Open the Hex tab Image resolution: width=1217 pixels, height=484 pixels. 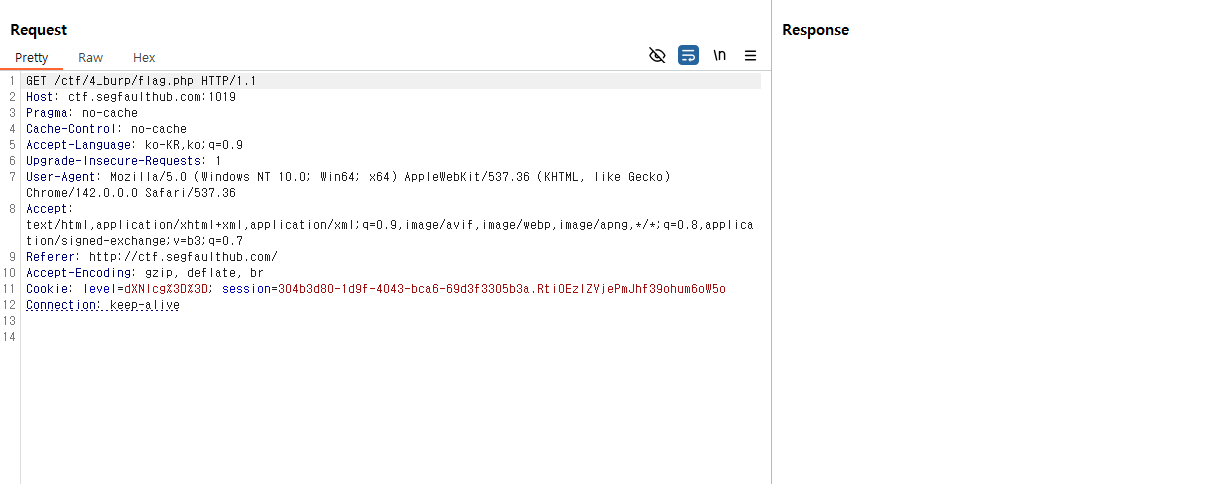(x=144, y=58)
